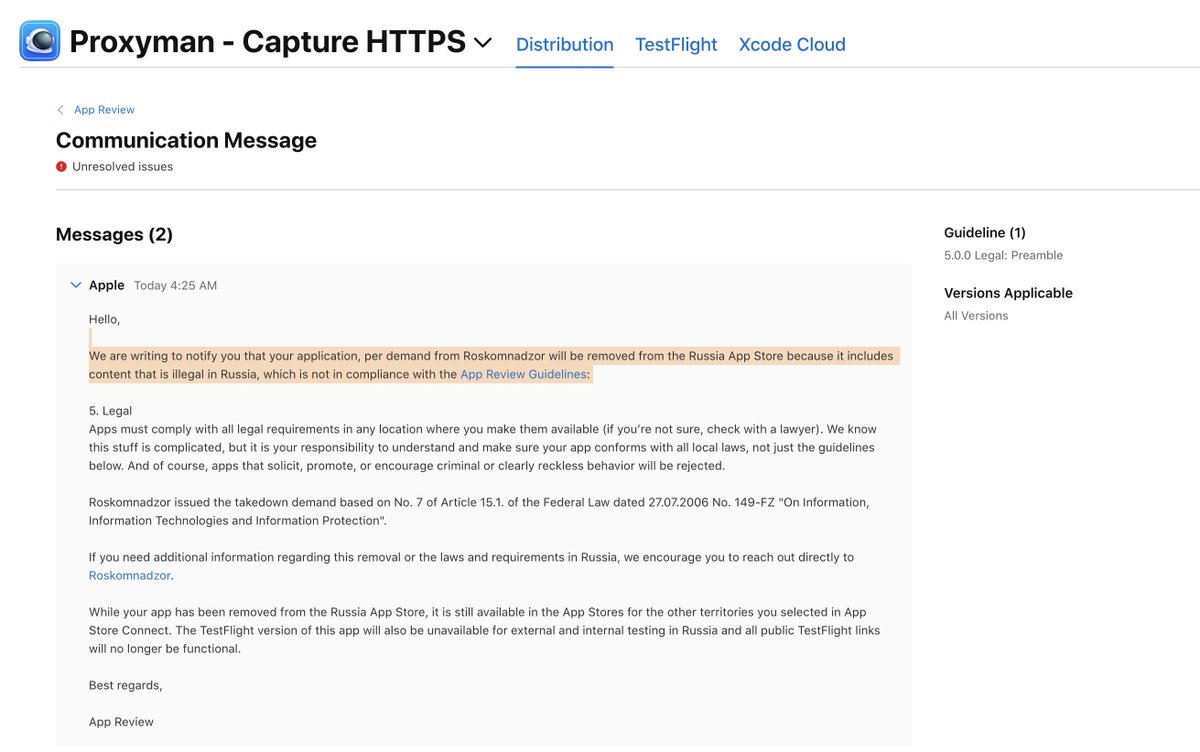Screen dimensions: 1200x752
Task: Click the Messages (2) heading
Action: [x=114, y=235]
